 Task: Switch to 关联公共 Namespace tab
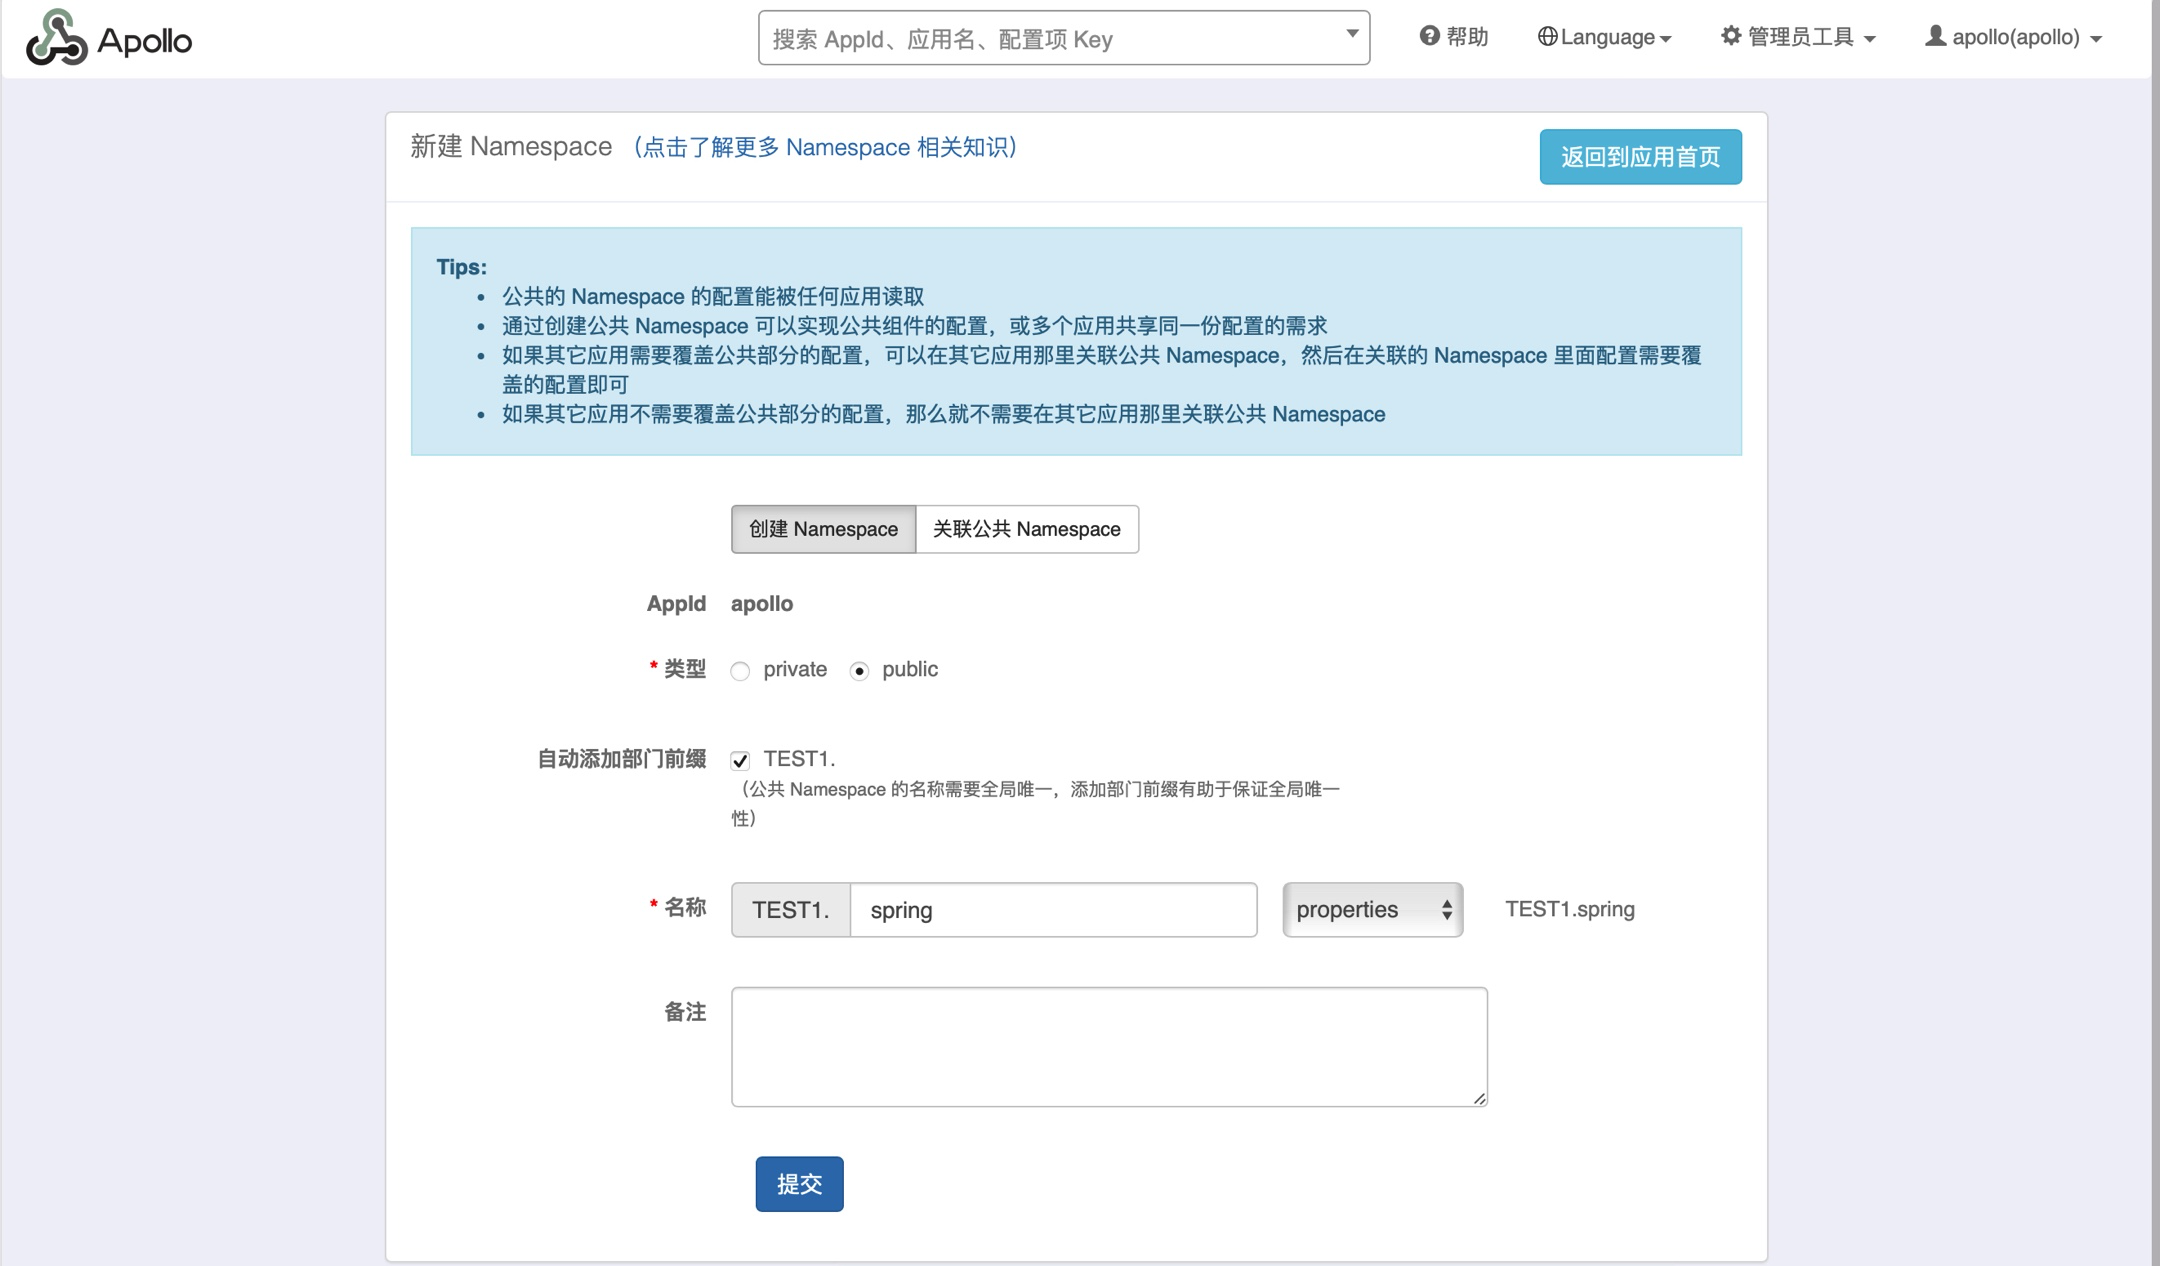pyautogui.click(x=1026, y=529)
